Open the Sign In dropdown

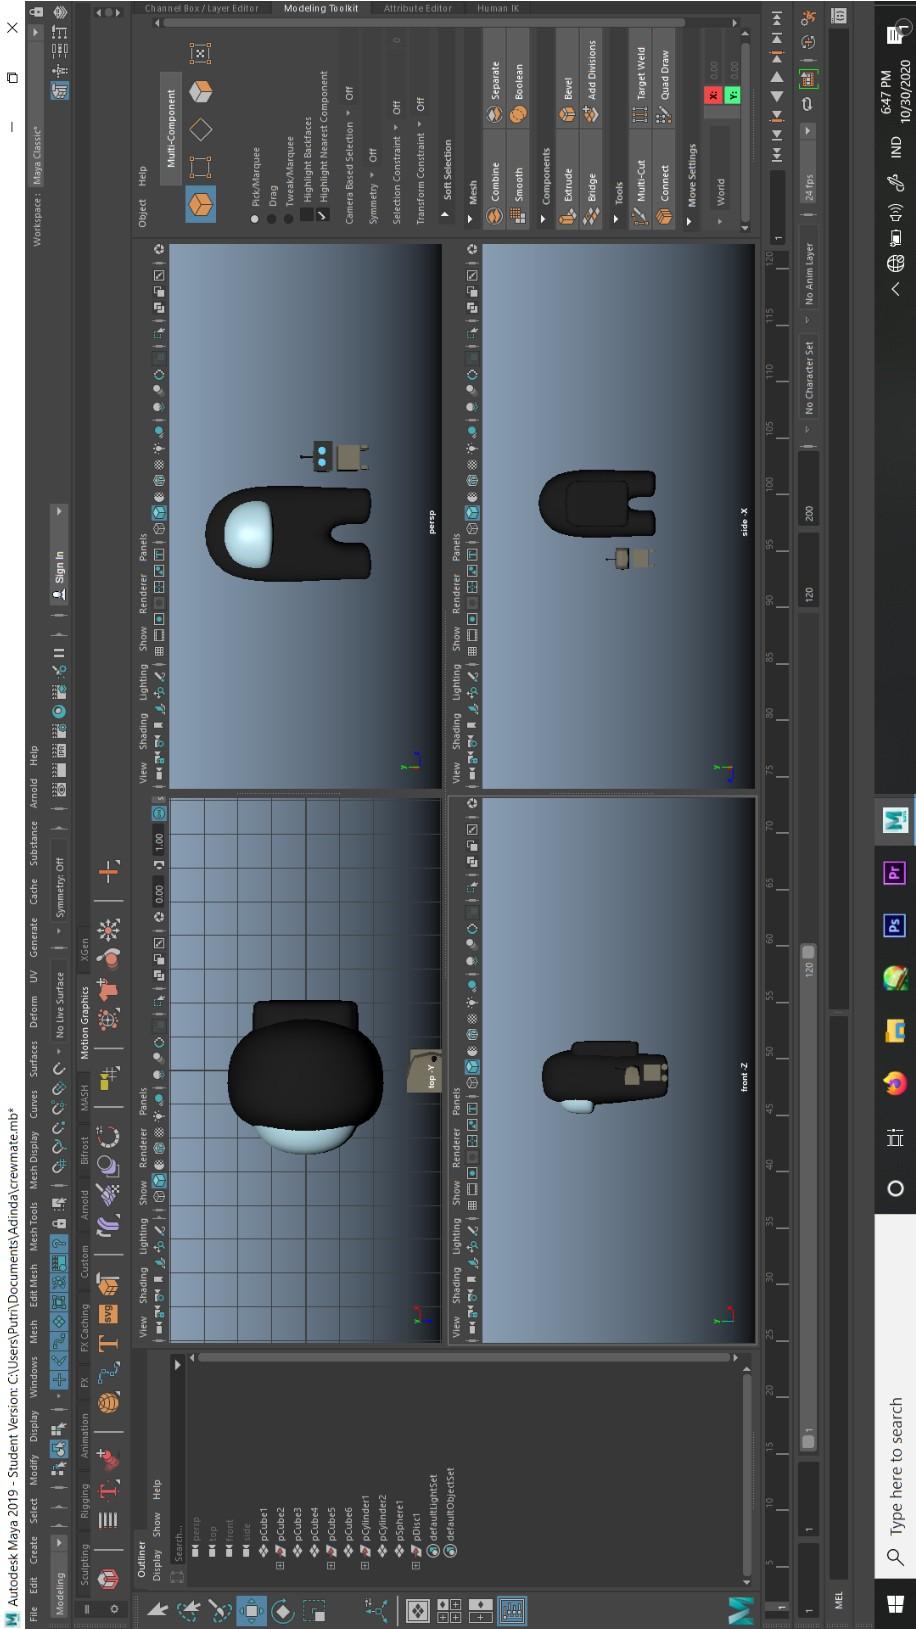coord(60,553)
